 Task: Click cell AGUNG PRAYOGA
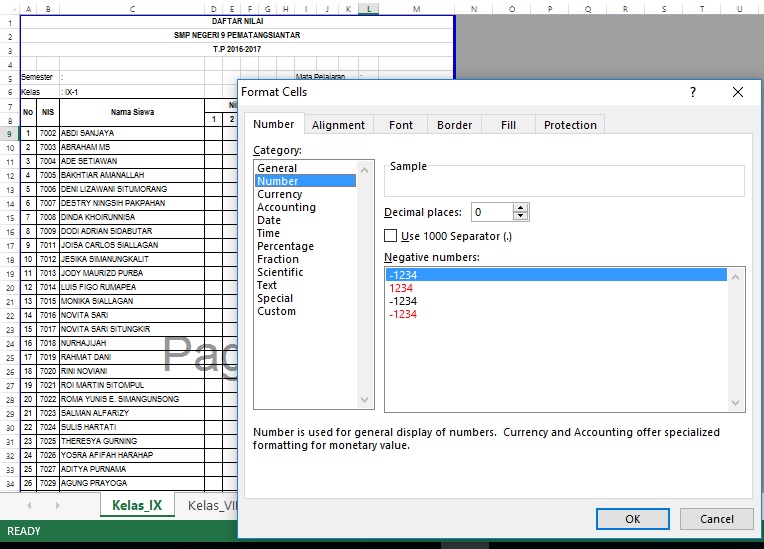point(132,483)
